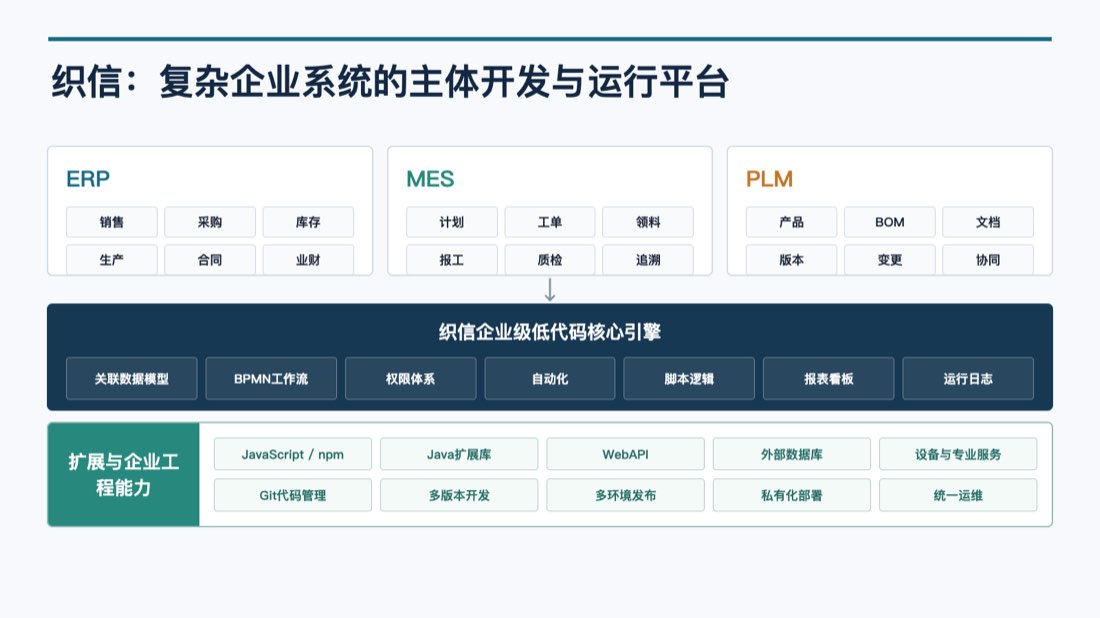Click the 外部数据库 box
Viewport: 1100px width, 618px height.
click(x=791, y=455)
